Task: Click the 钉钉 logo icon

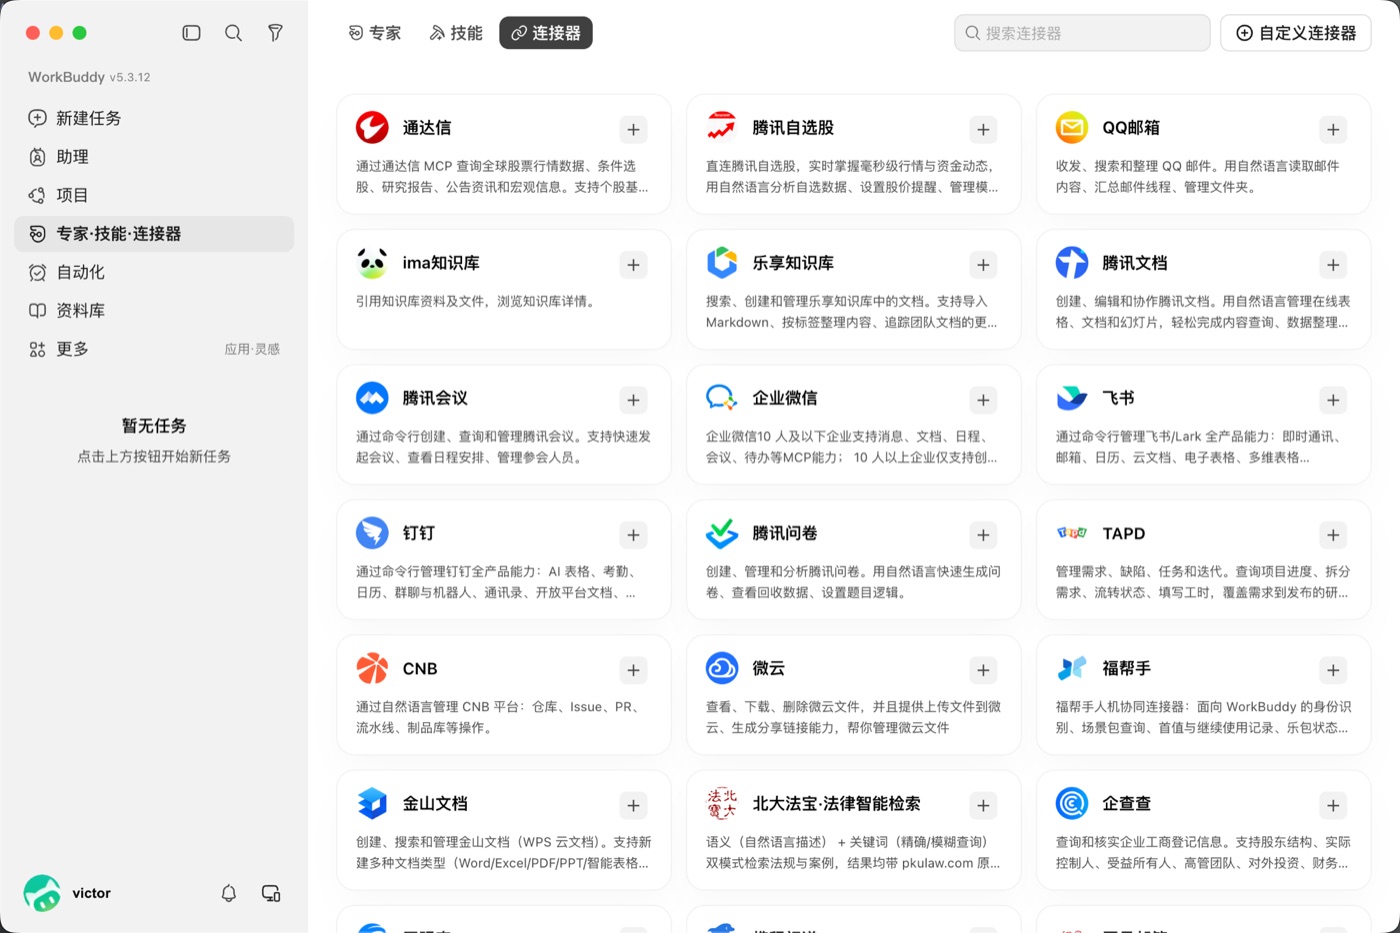Action: [x=372, y=532]
